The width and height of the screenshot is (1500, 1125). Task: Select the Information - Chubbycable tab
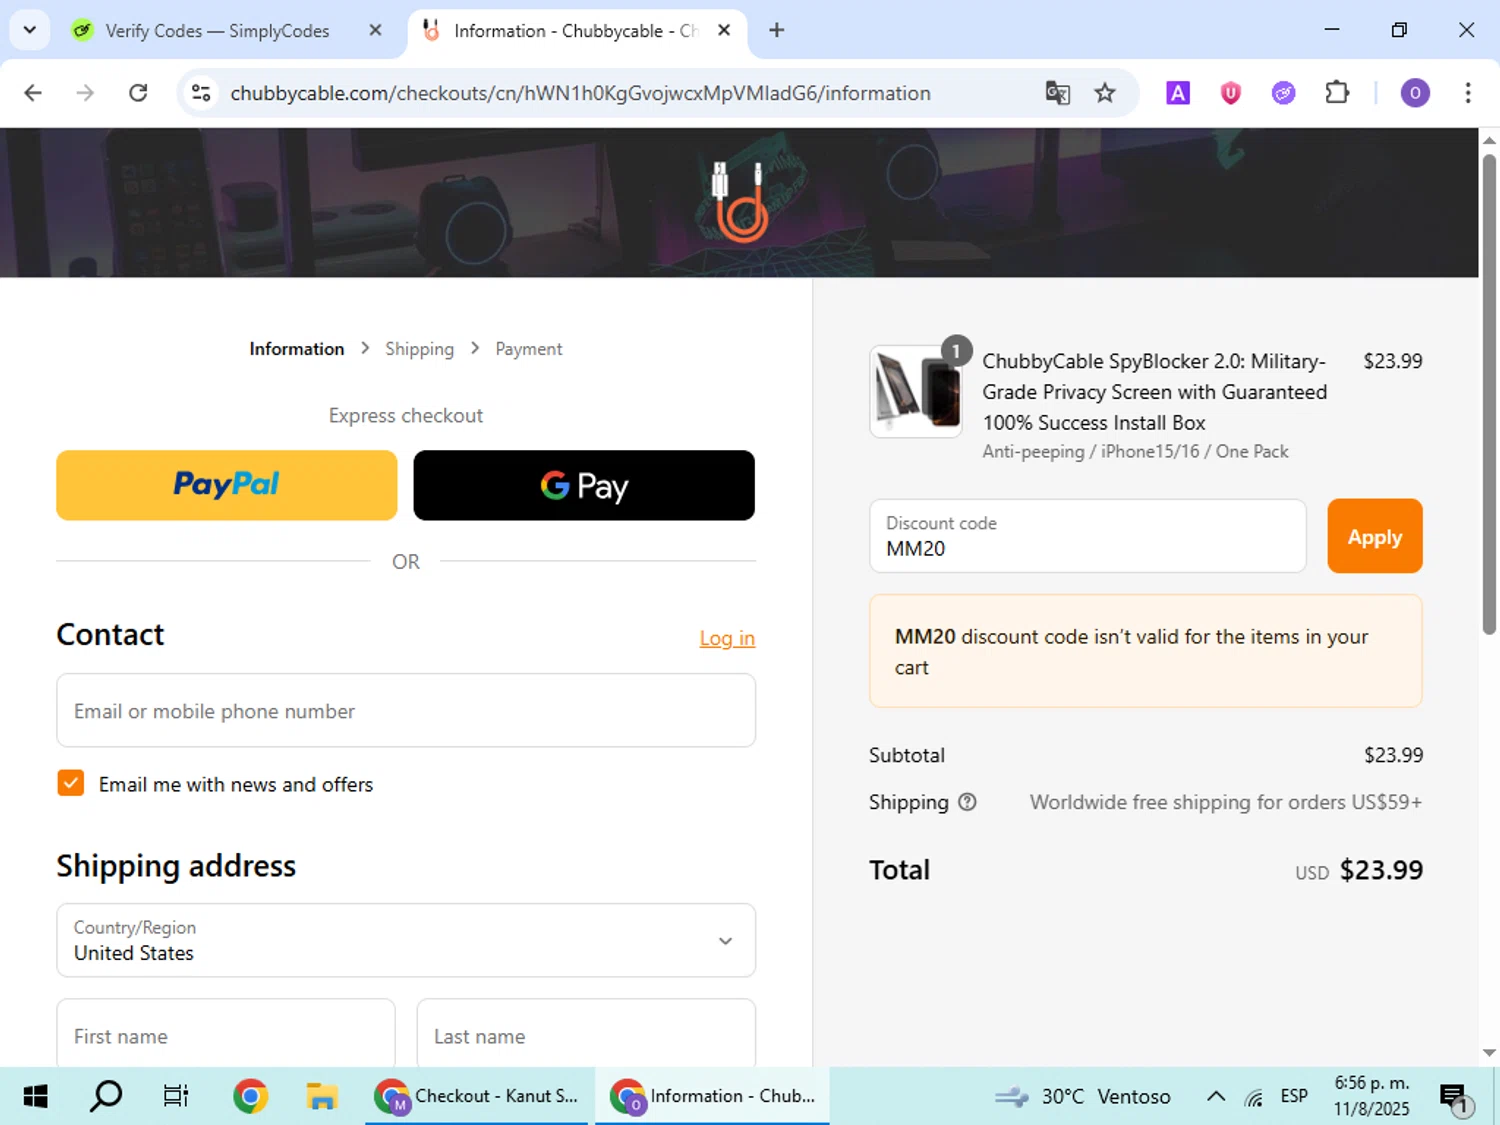575,31
